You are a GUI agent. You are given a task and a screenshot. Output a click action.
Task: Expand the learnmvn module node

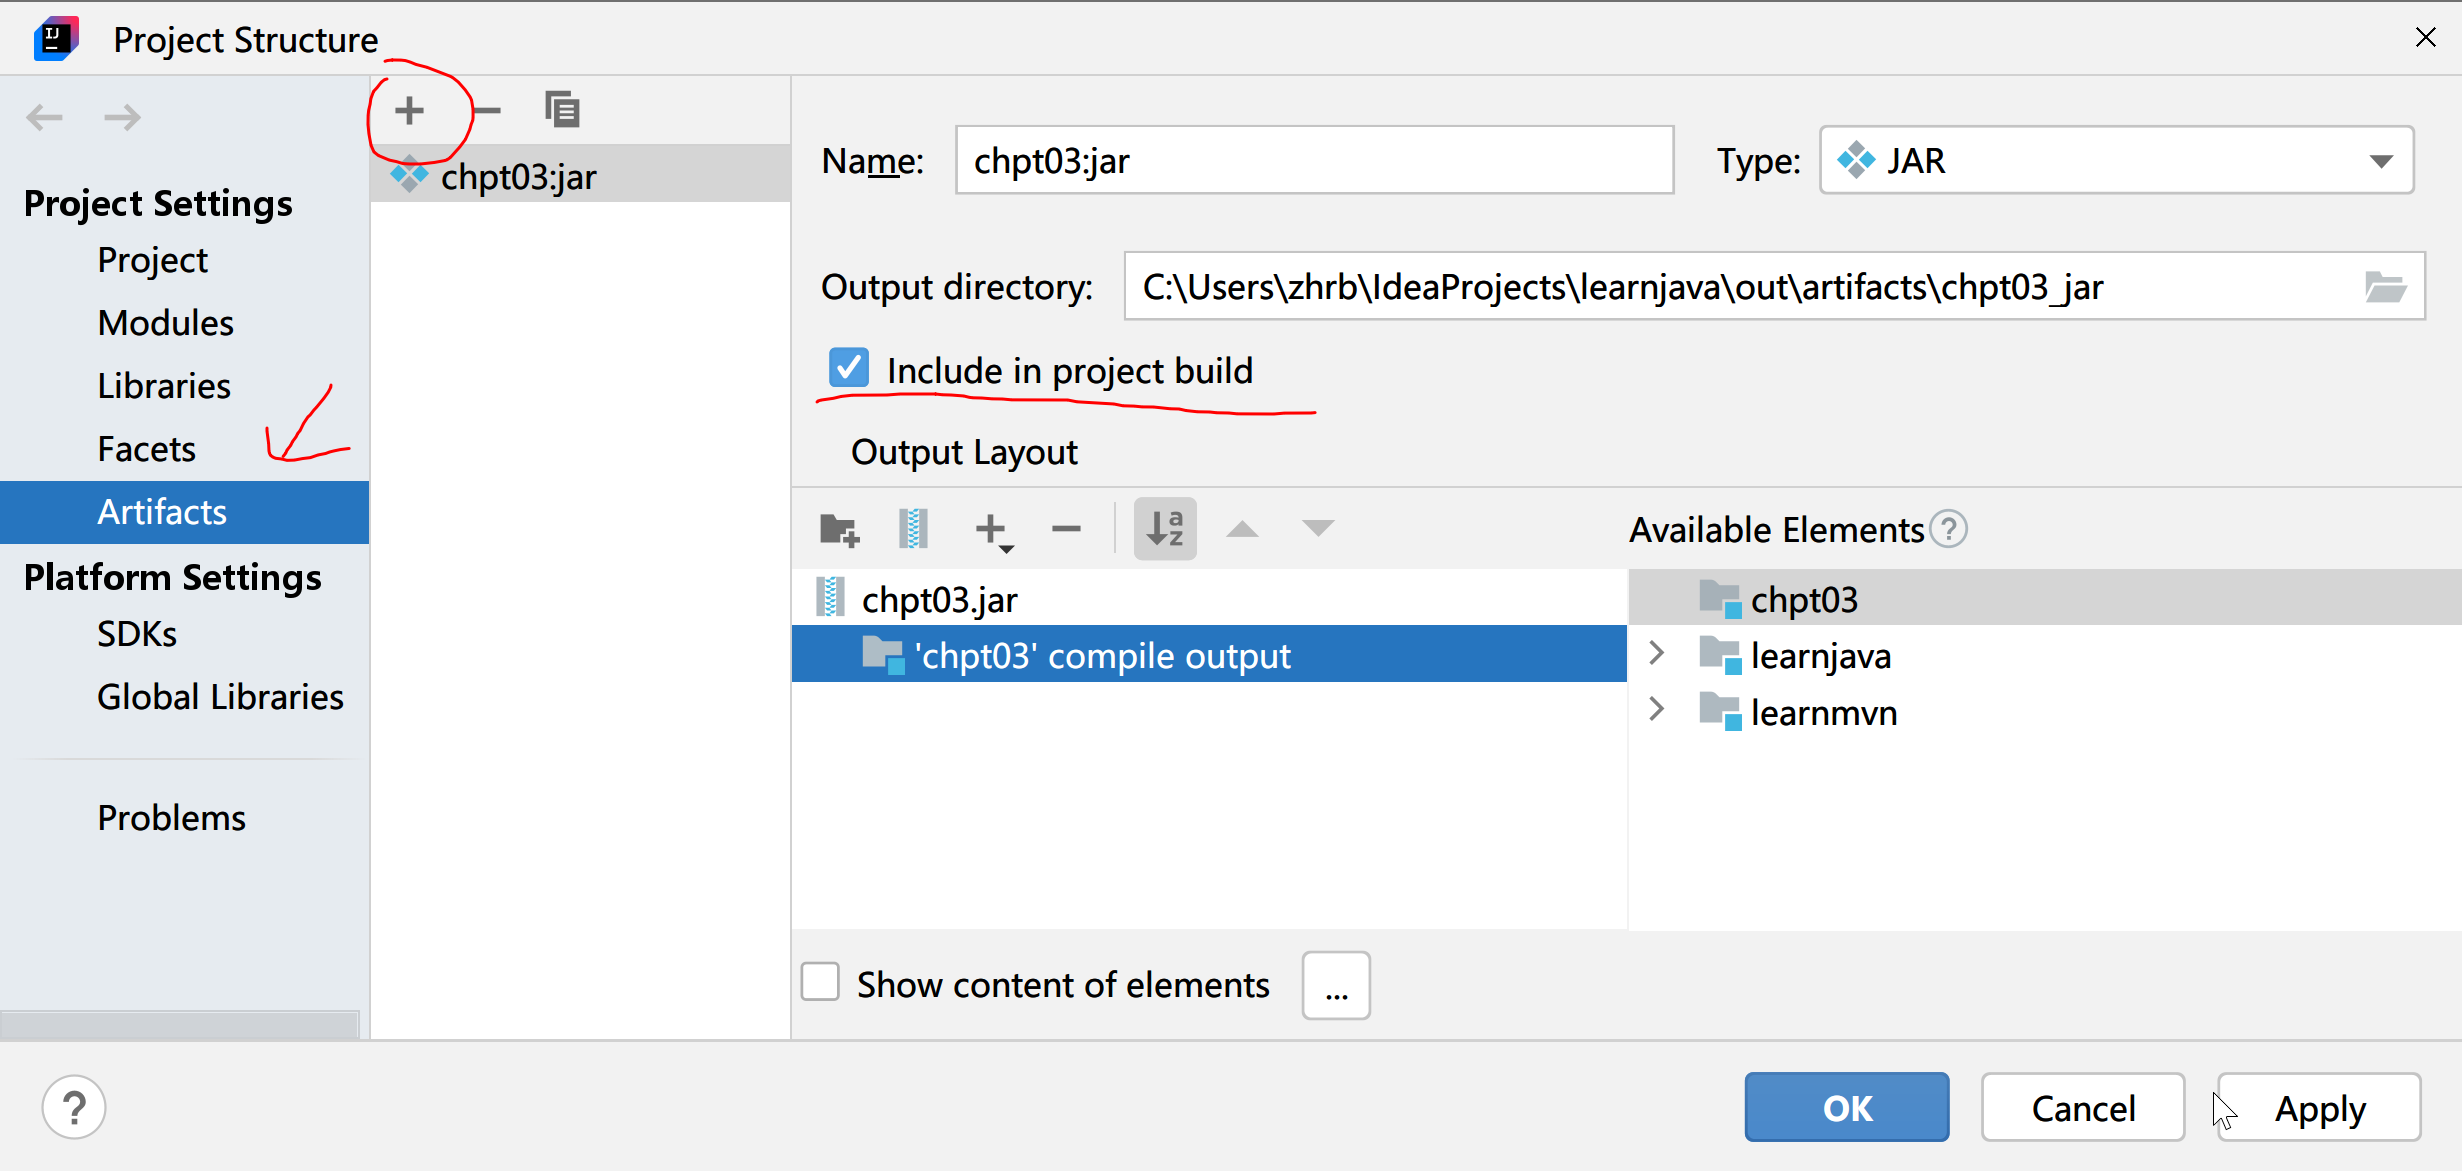1657,710
